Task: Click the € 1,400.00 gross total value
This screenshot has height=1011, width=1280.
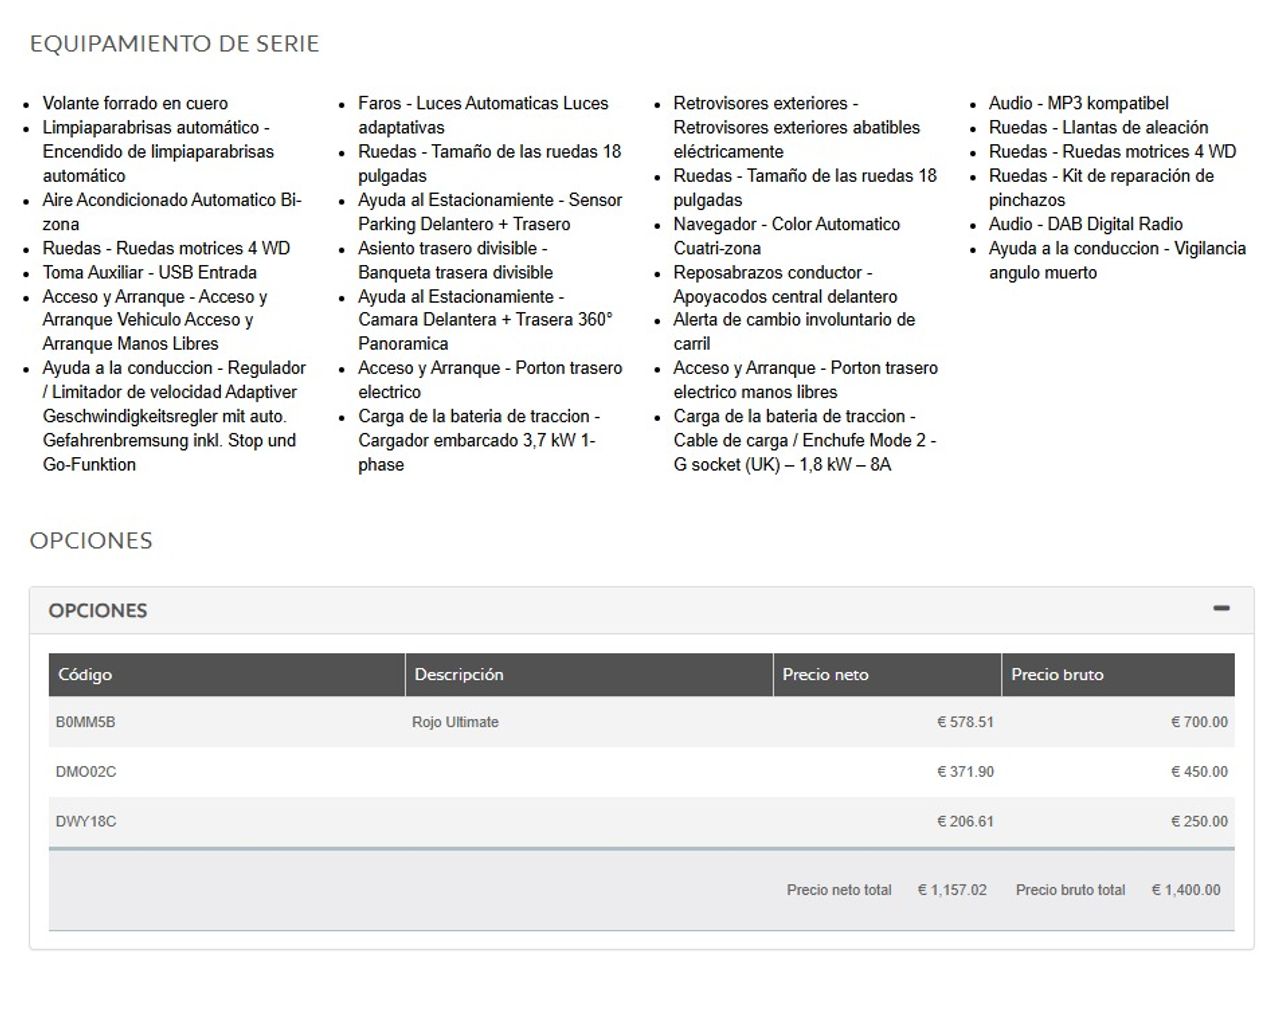Action: click(1186, 890)
